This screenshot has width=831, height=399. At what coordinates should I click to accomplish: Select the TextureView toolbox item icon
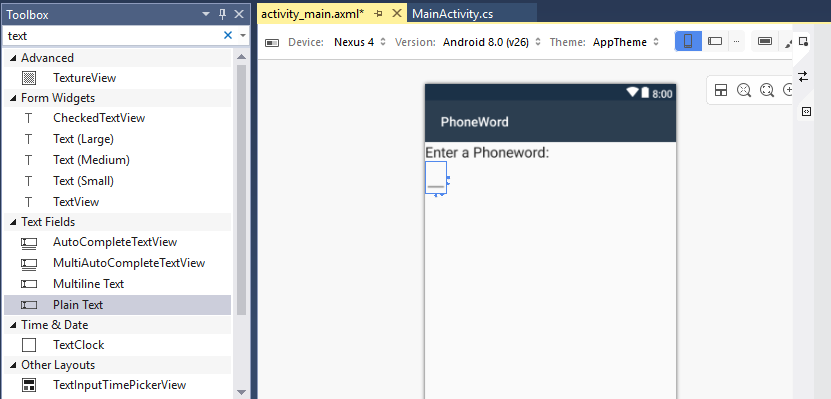pyautogui.click(x=29, y=78)
